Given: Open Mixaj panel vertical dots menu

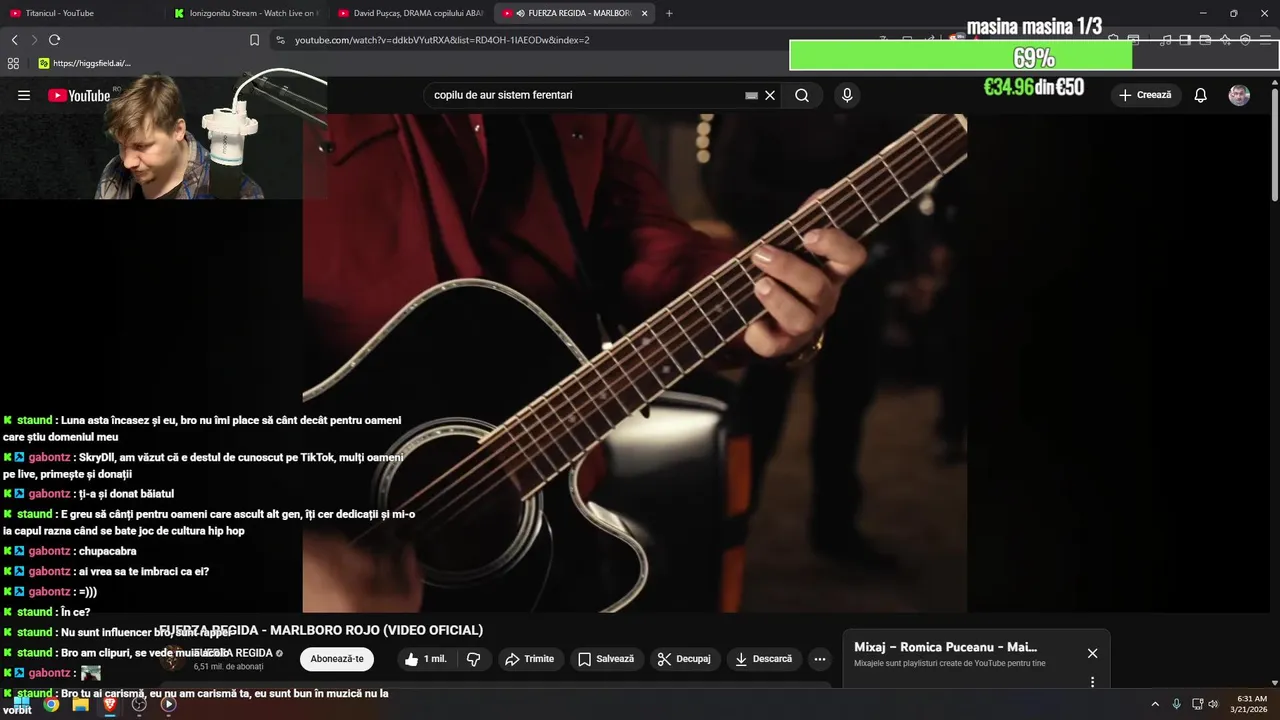Looking at the screenshot, I should click(x=1092, y=682).
